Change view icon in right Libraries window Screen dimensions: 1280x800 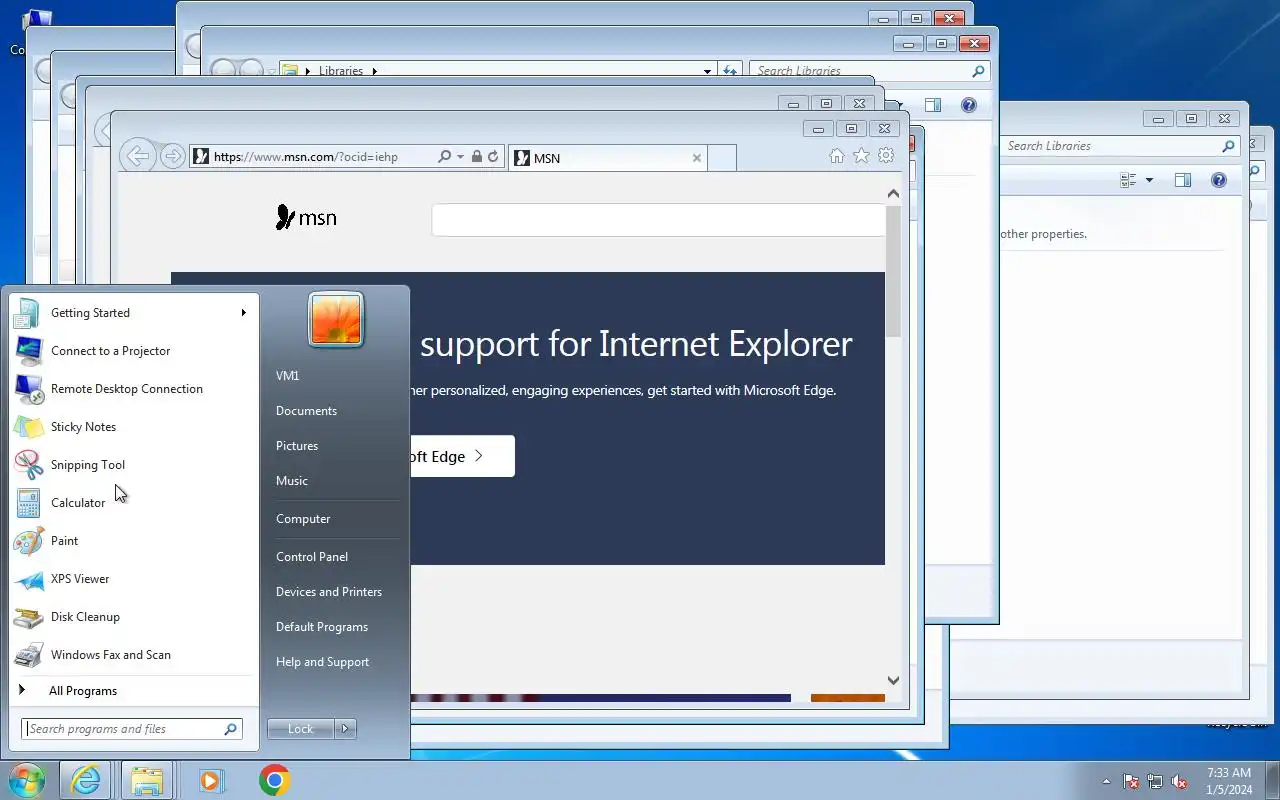pyautogui.click(x=1129, y=180)
